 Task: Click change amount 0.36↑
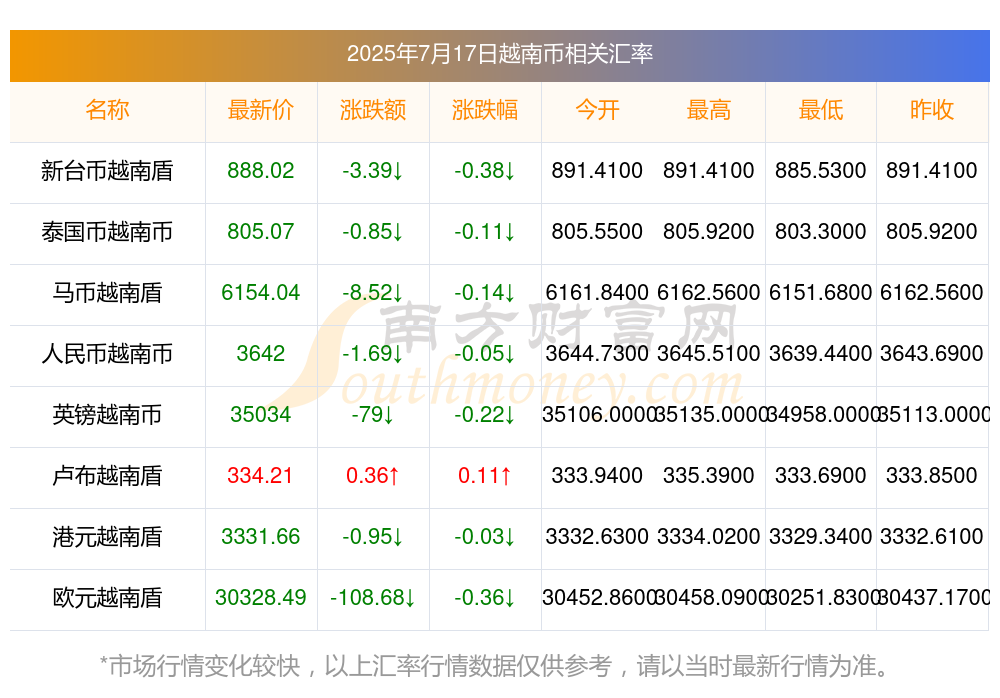point(373,475)
